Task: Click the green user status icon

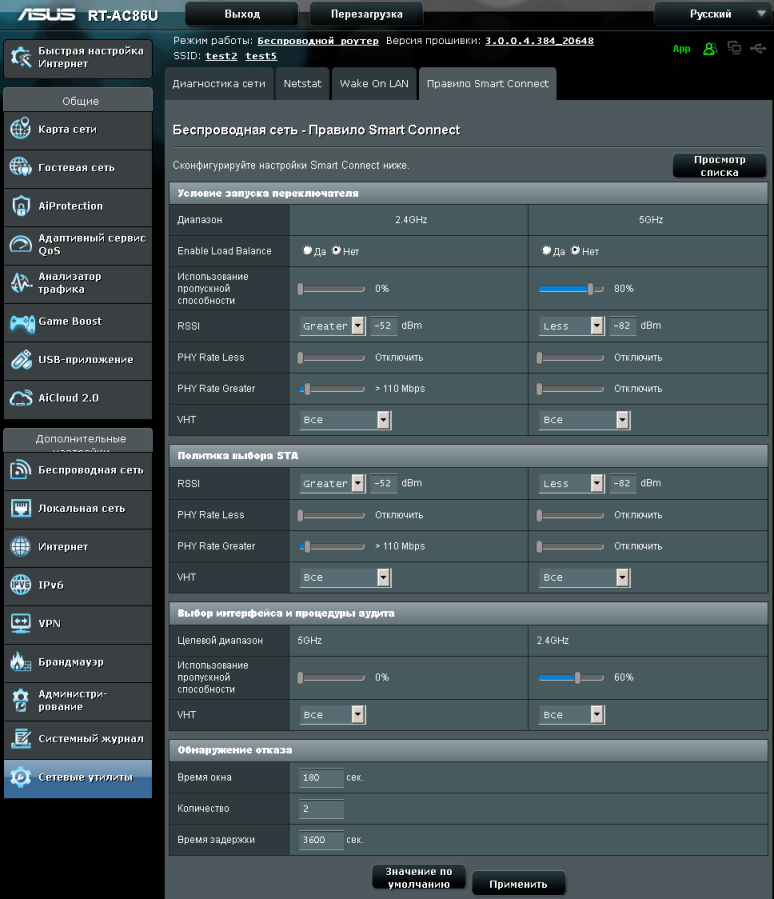Action: coord(710,49)
